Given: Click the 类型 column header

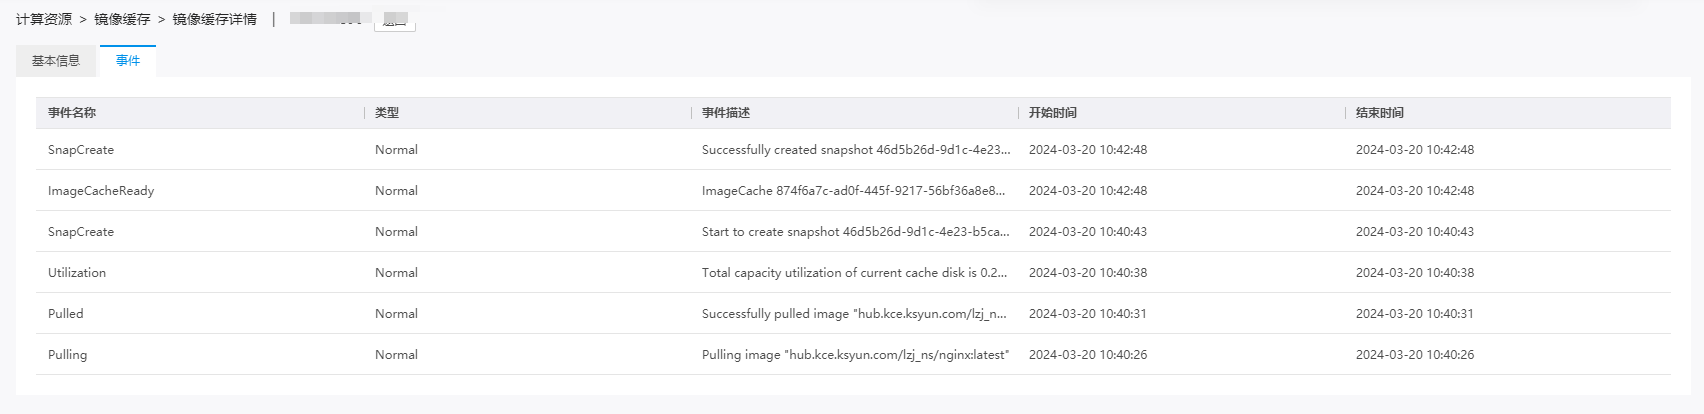Looking at the screenshot, I should (387, 113).
